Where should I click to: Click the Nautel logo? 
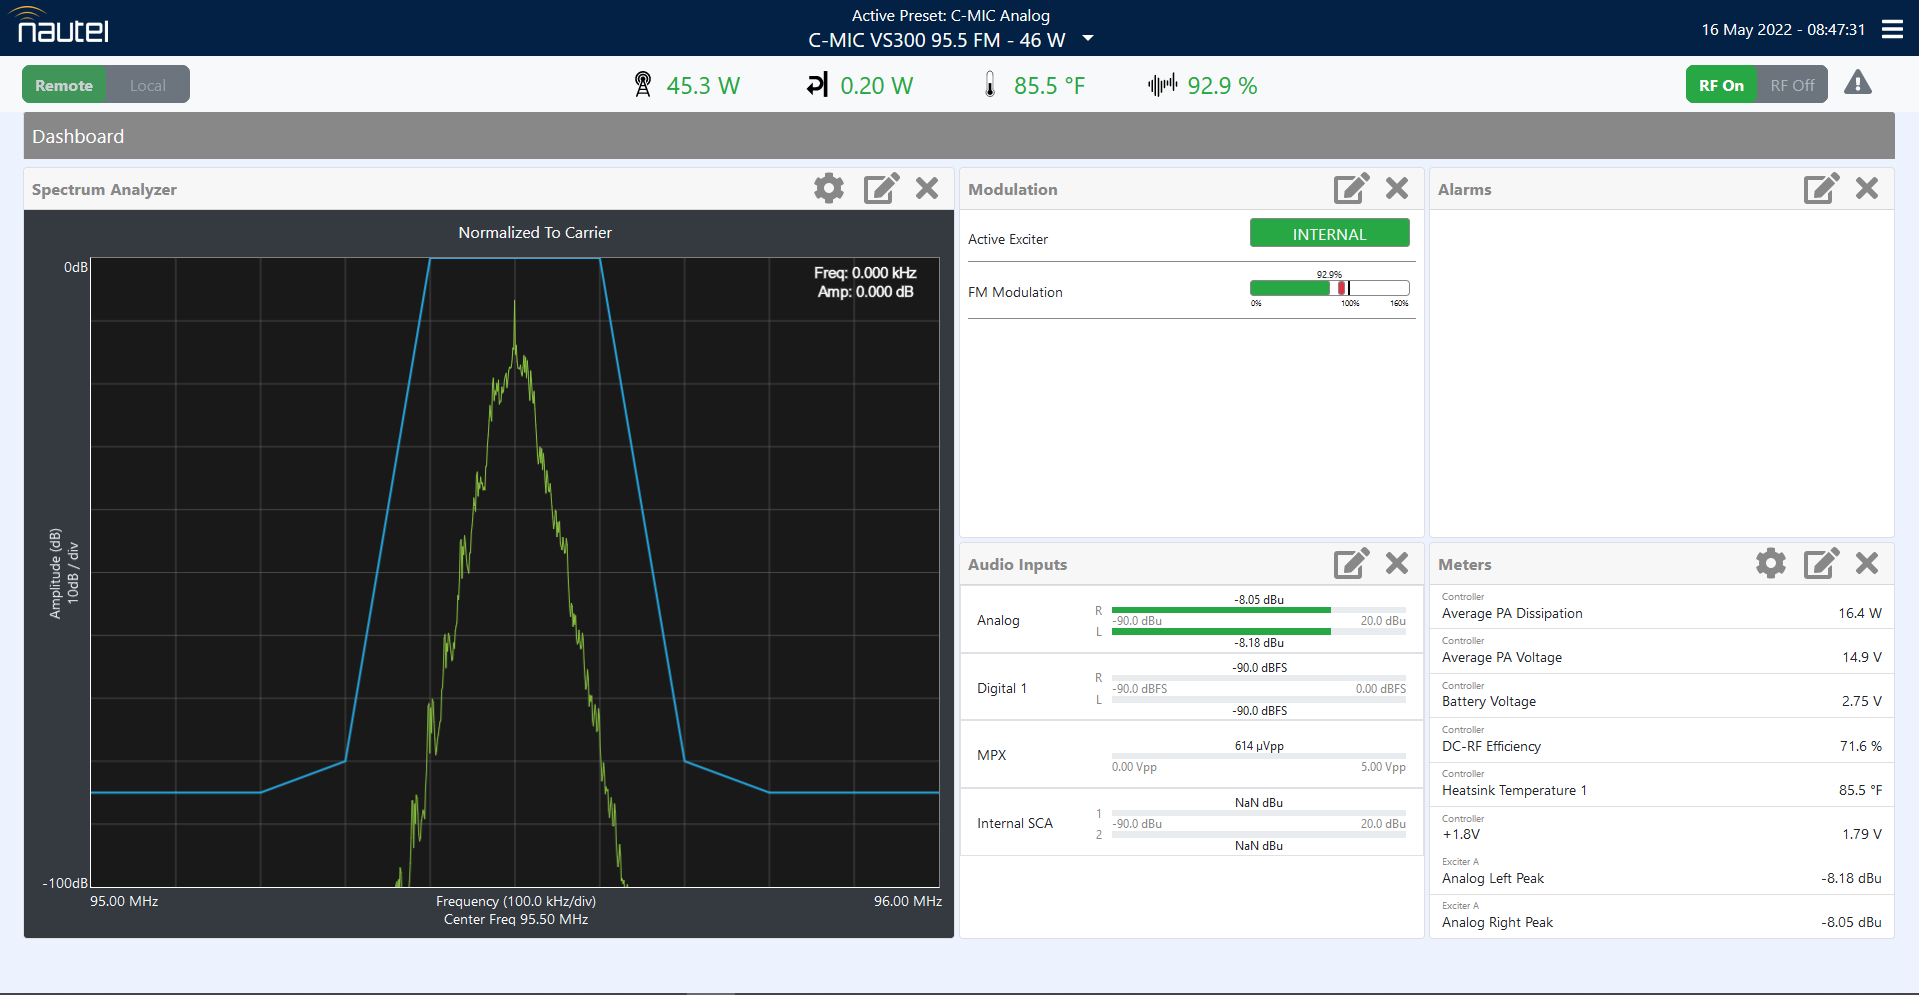tap(61, 25)
